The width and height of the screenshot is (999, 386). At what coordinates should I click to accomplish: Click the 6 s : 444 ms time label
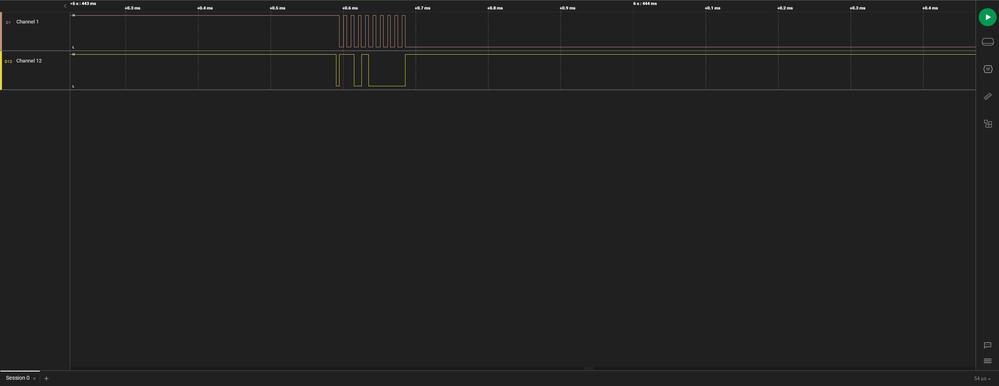pos(645,3)
